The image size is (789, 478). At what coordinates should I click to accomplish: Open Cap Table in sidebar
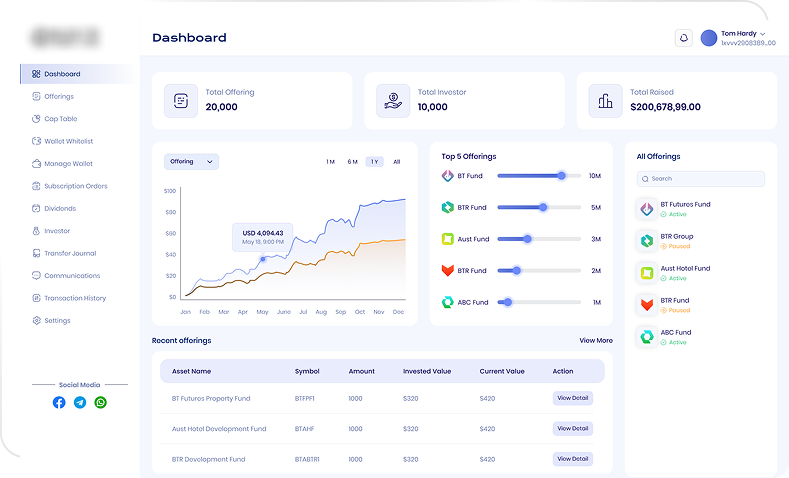[x=60, y=119]
